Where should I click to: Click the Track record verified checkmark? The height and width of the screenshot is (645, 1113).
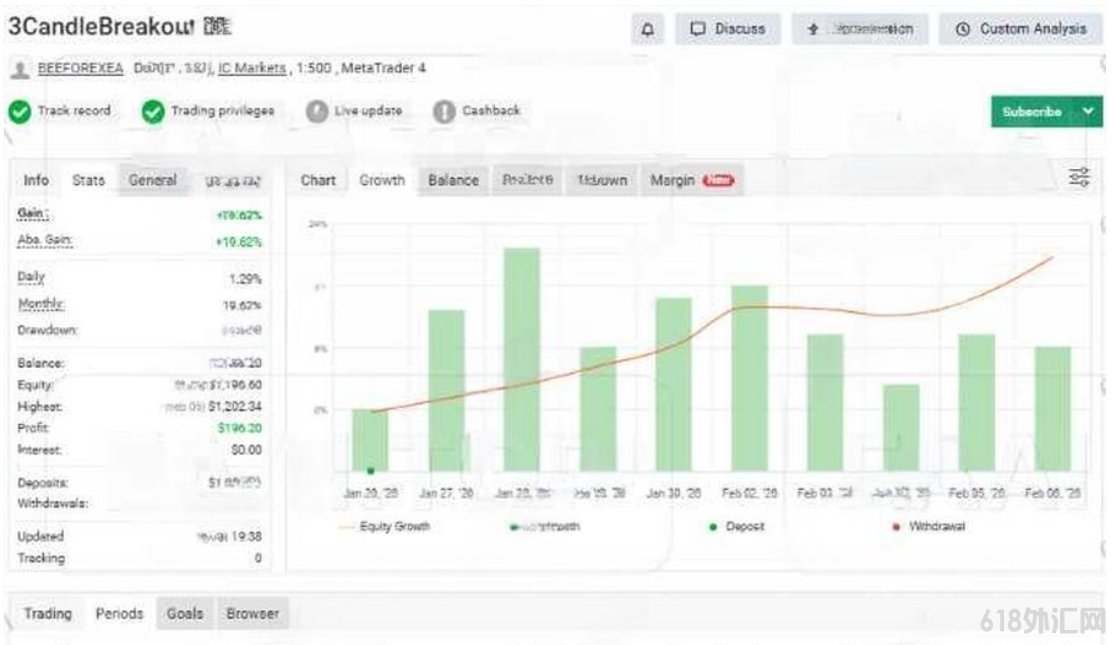[20, 111]
